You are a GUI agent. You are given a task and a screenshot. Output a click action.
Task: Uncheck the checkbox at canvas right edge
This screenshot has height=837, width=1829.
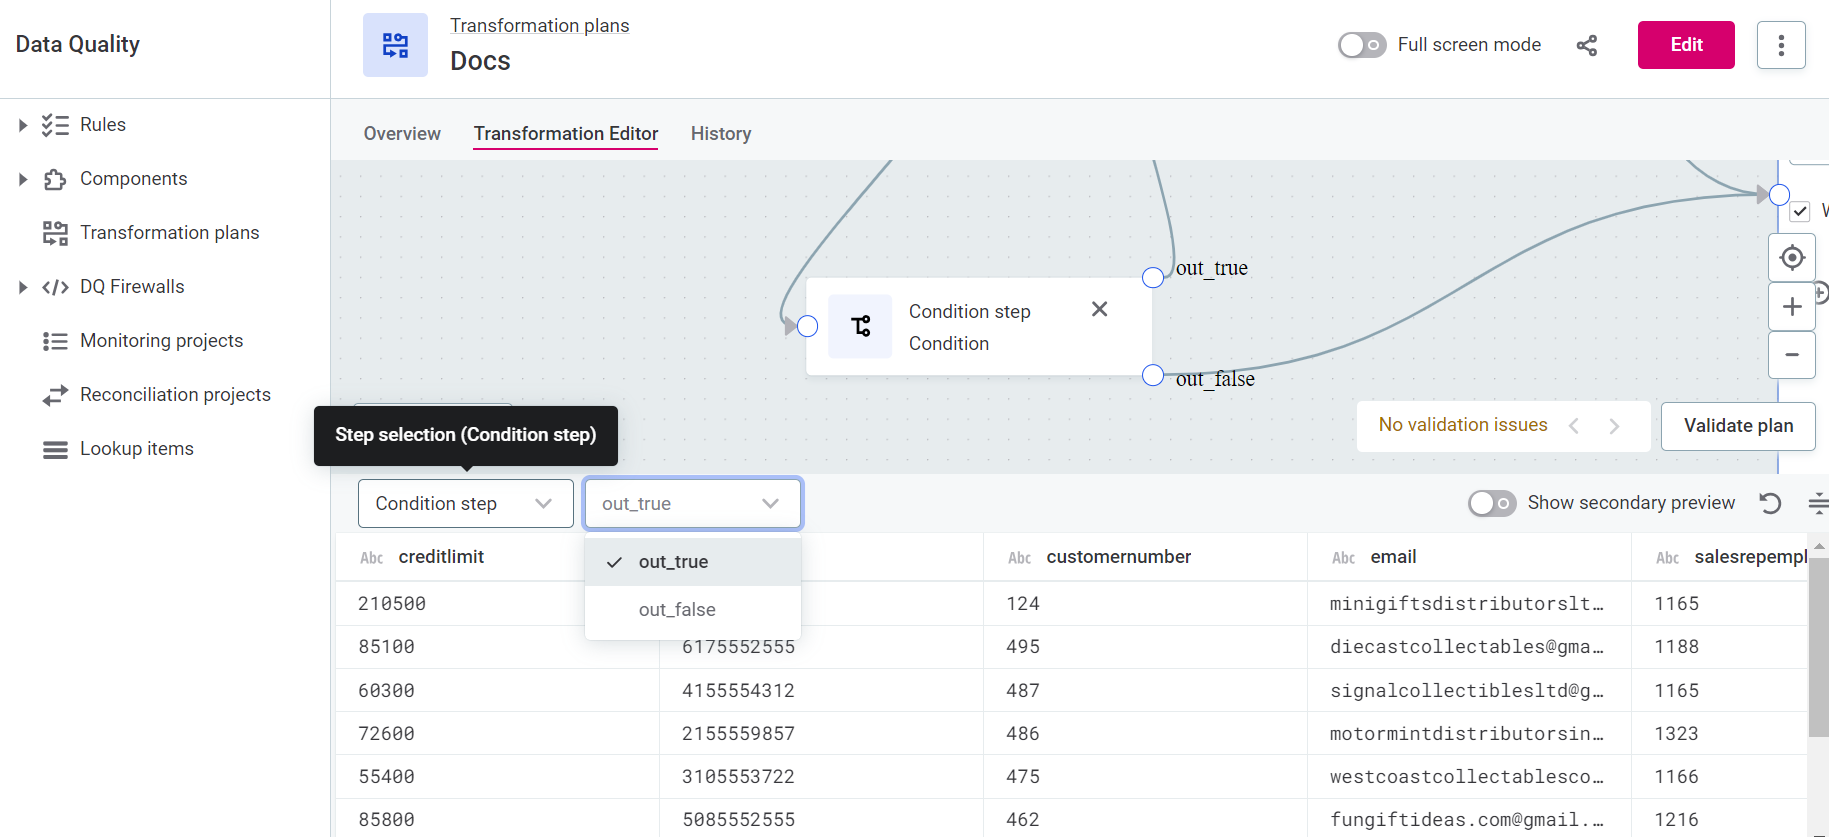[1800, 211]
